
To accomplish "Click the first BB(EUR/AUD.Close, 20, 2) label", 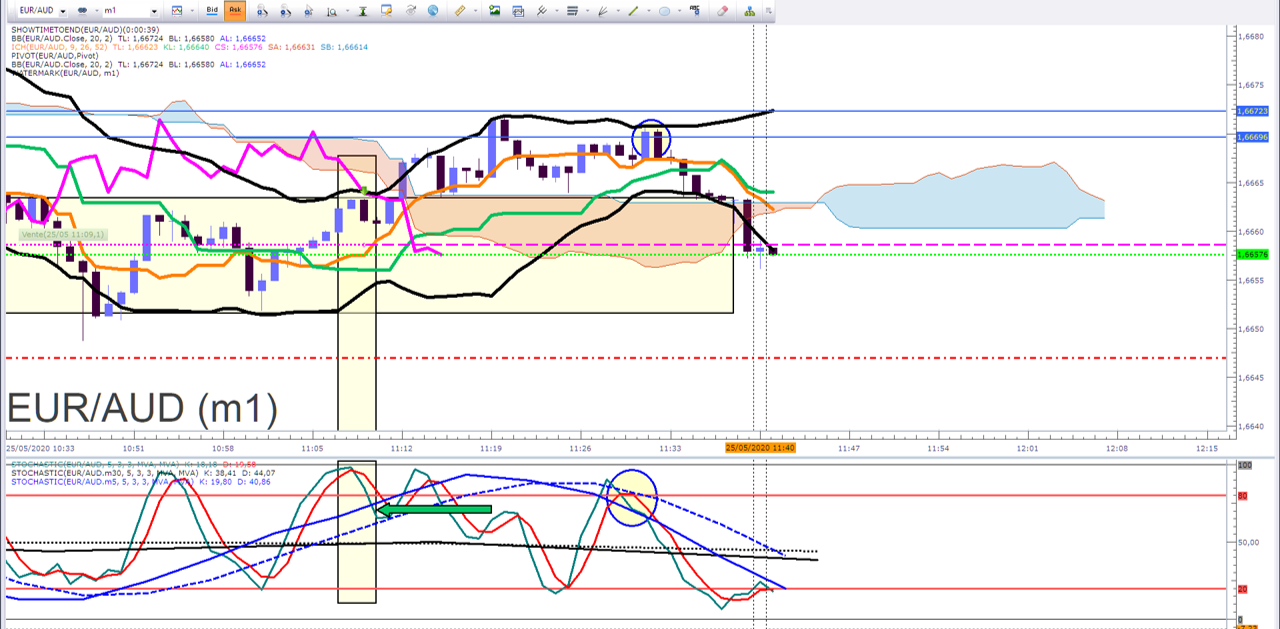I will [x=62, y=38].
